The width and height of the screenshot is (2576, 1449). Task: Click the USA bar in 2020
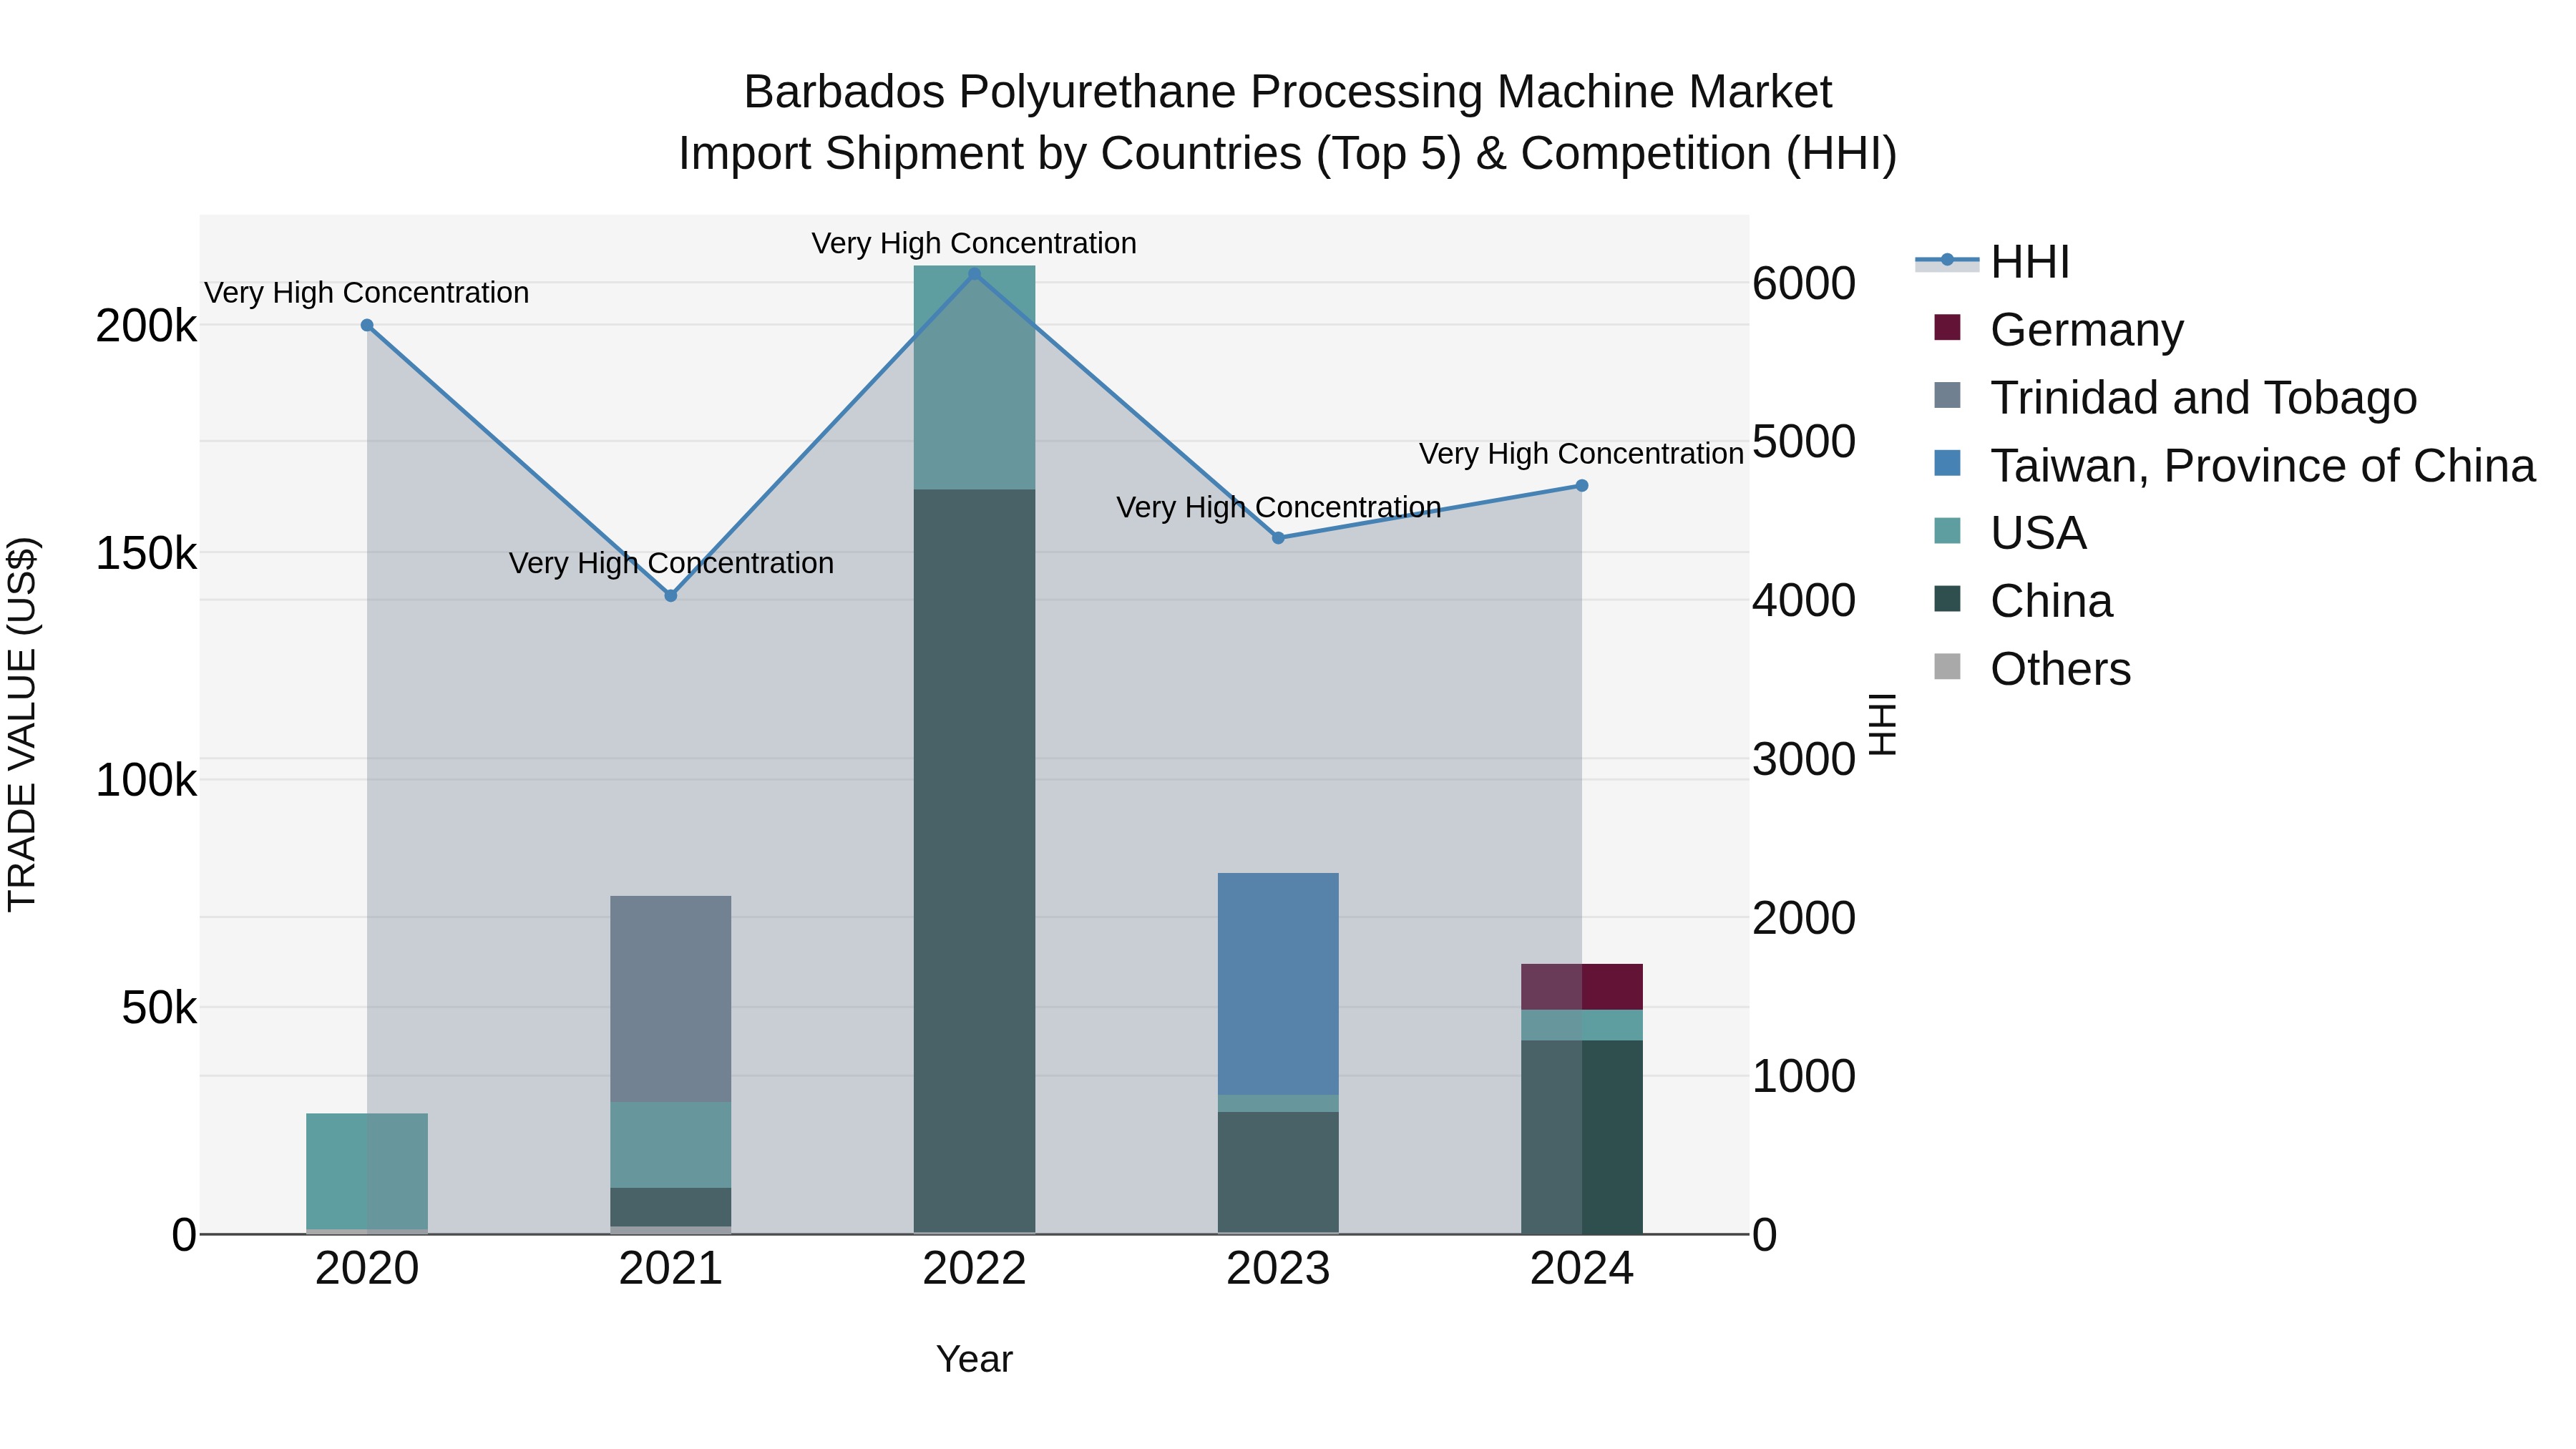(367, 1171)
